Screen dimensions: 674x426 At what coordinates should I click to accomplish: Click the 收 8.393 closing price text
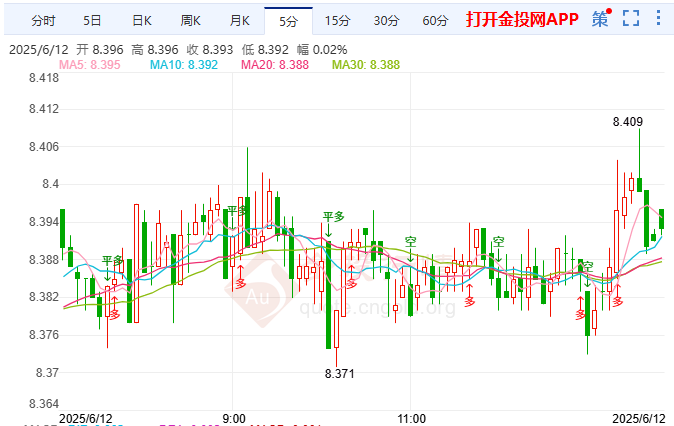click(x=210, y=50)
